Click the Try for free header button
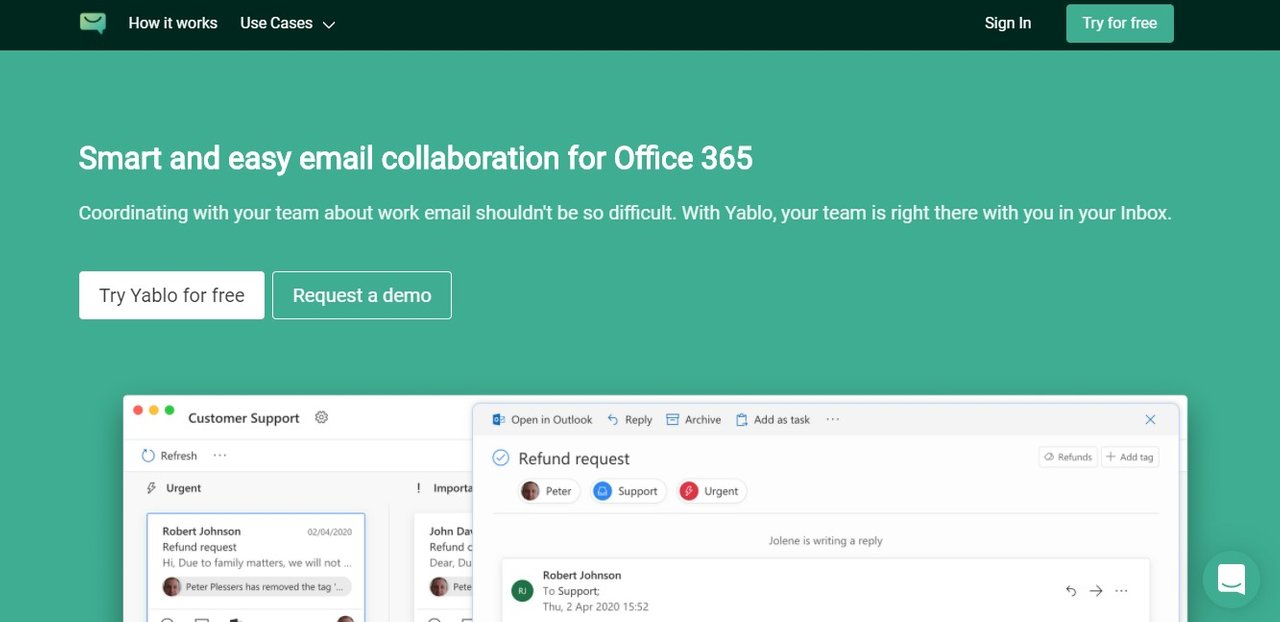1280x622 pixels. tap(1120, 23)
